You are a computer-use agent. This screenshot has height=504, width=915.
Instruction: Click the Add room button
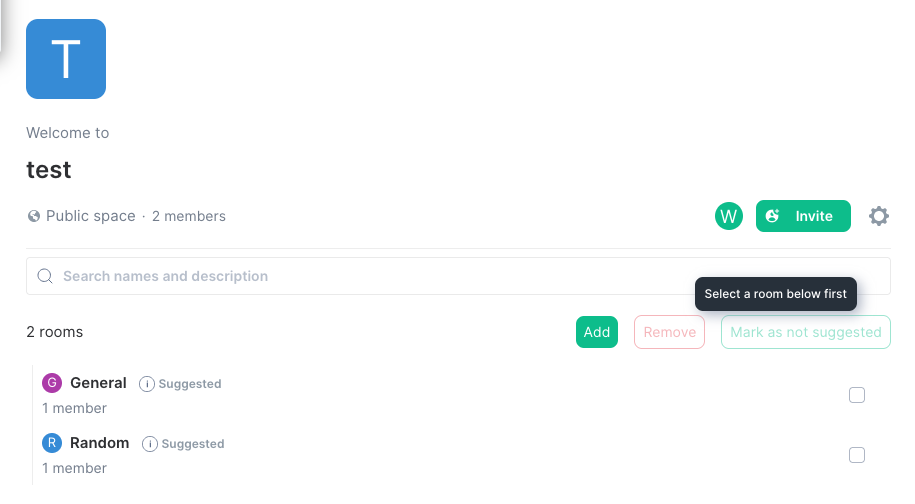point(596,332)
